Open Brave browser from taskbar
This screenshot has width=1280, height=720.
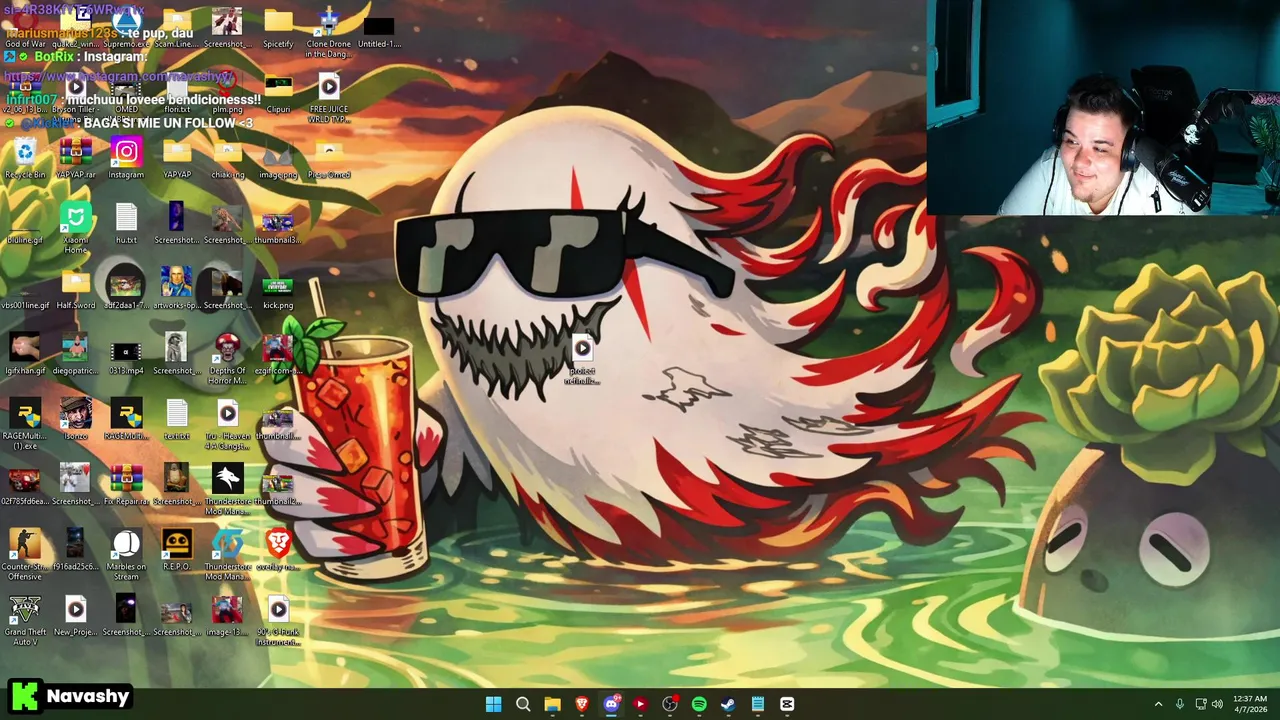(x=581, y=704)
